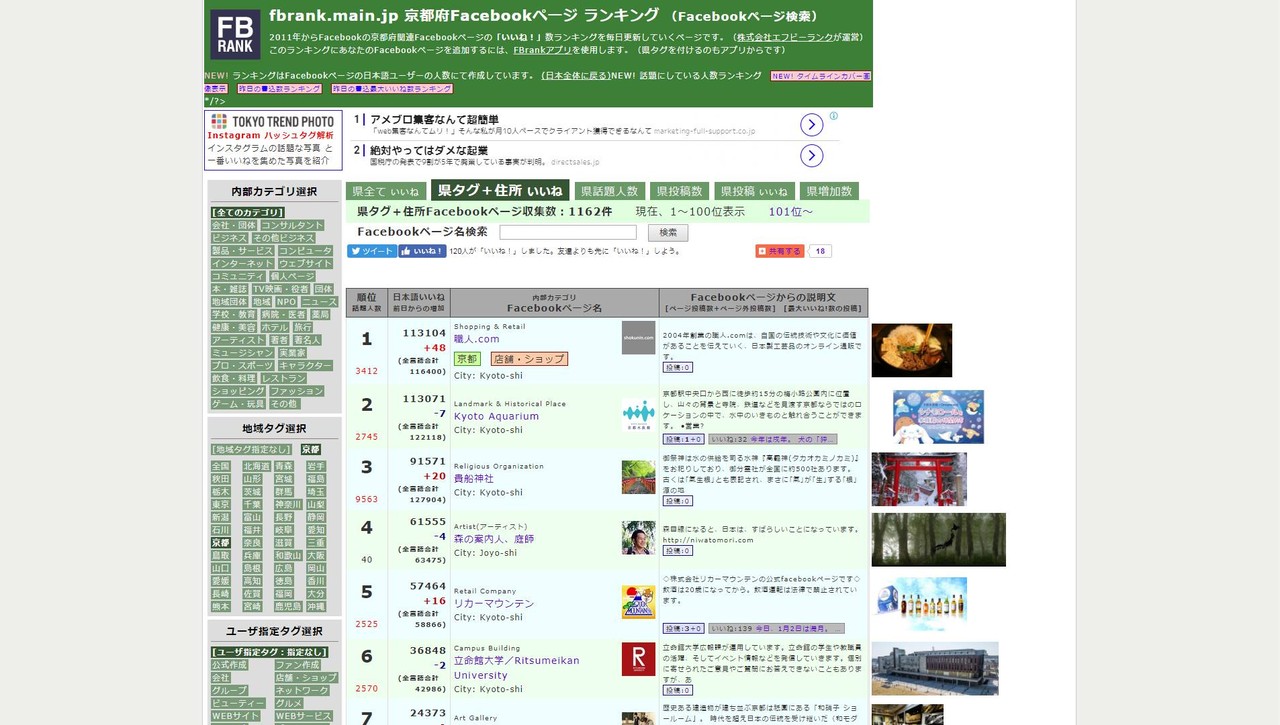Select the ビューティー user tag
The width and height of the screenshot is (1280, 725).
coord(238,704)
